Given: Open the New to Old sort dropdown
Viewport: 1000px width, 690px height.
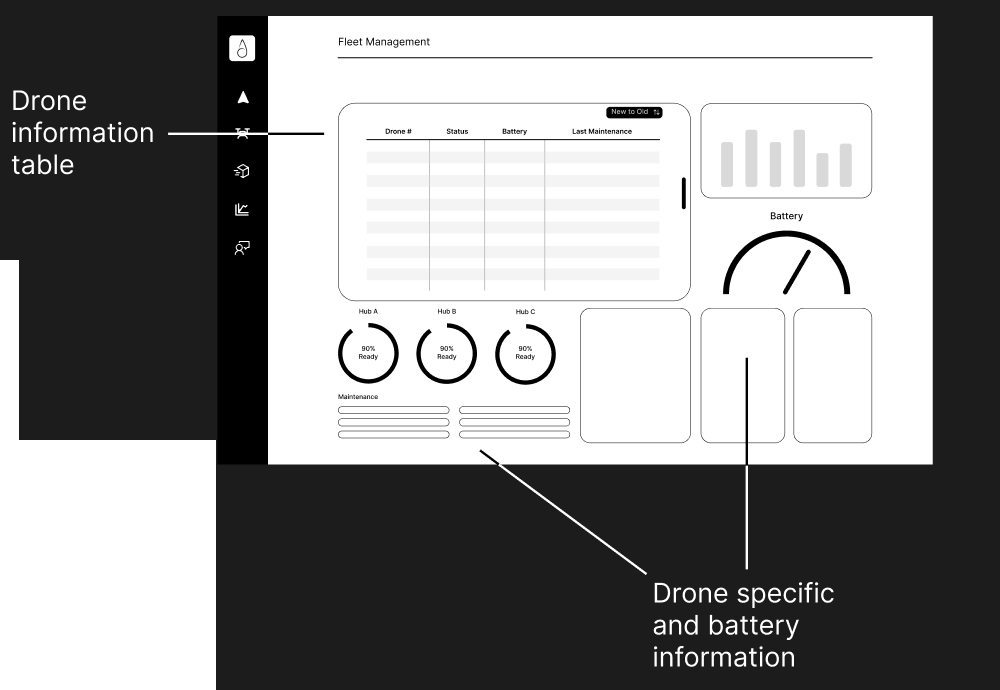Looking at the screenshot, I should 634,112.
